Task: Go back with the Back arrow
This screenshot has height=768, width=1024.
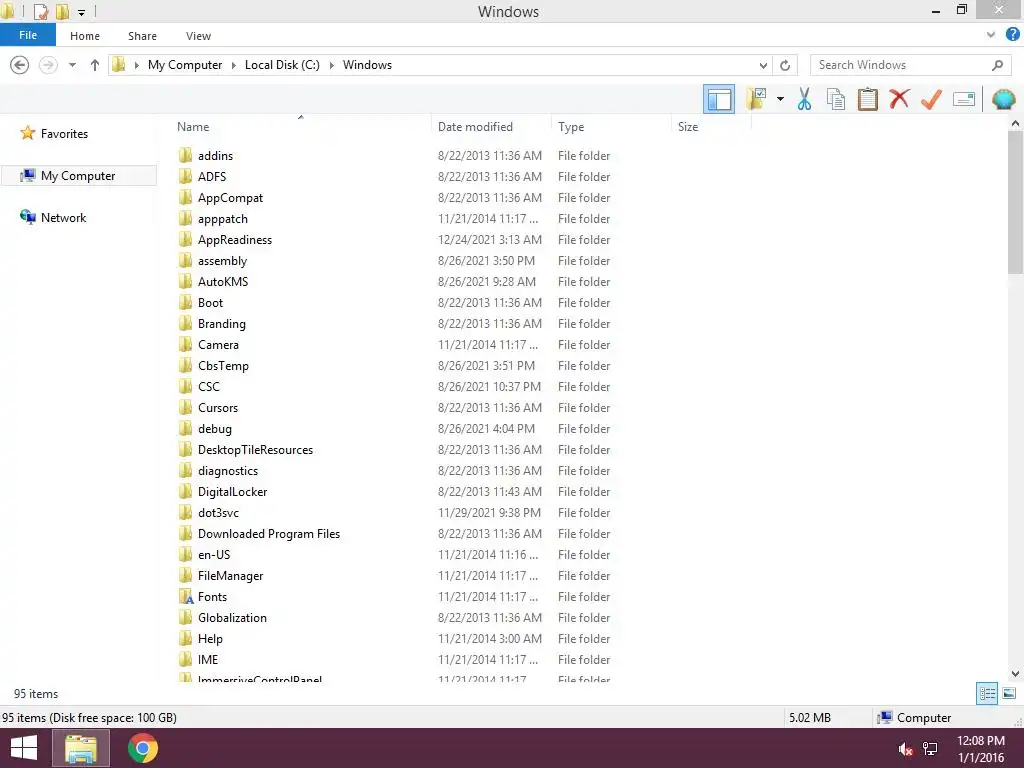Action: point(20,65)
